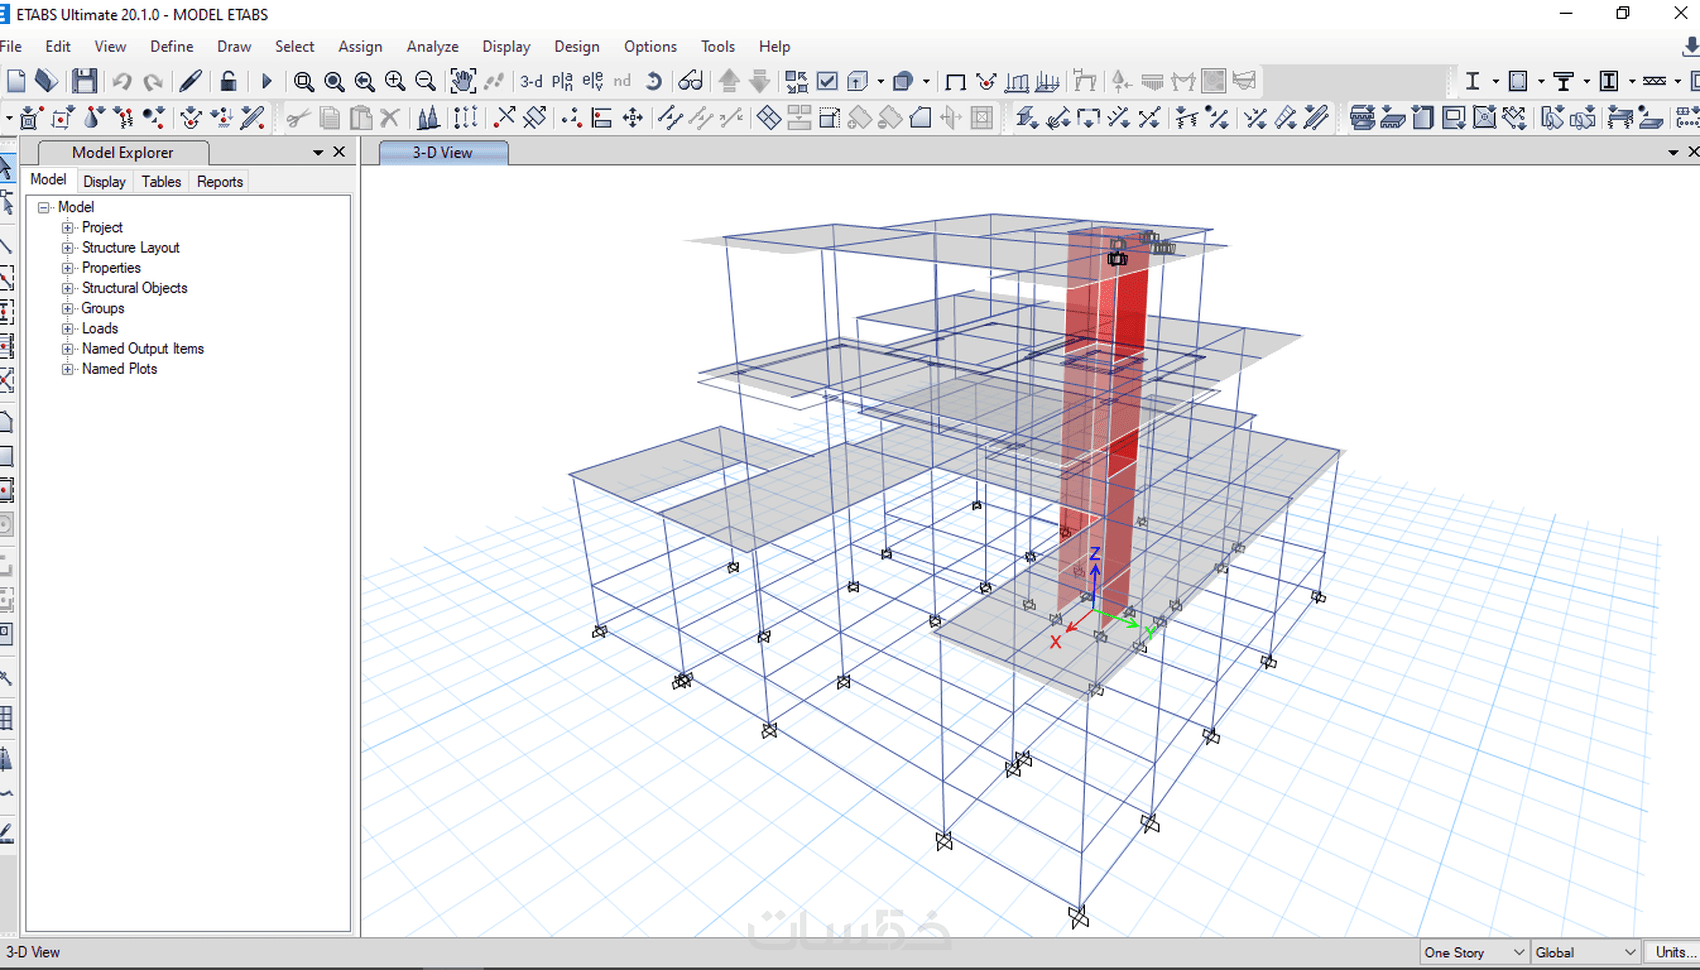Viewport: 1700px width, 970px height.
Task: Click the towers add-to-model icon
Action: pos(428,118)
